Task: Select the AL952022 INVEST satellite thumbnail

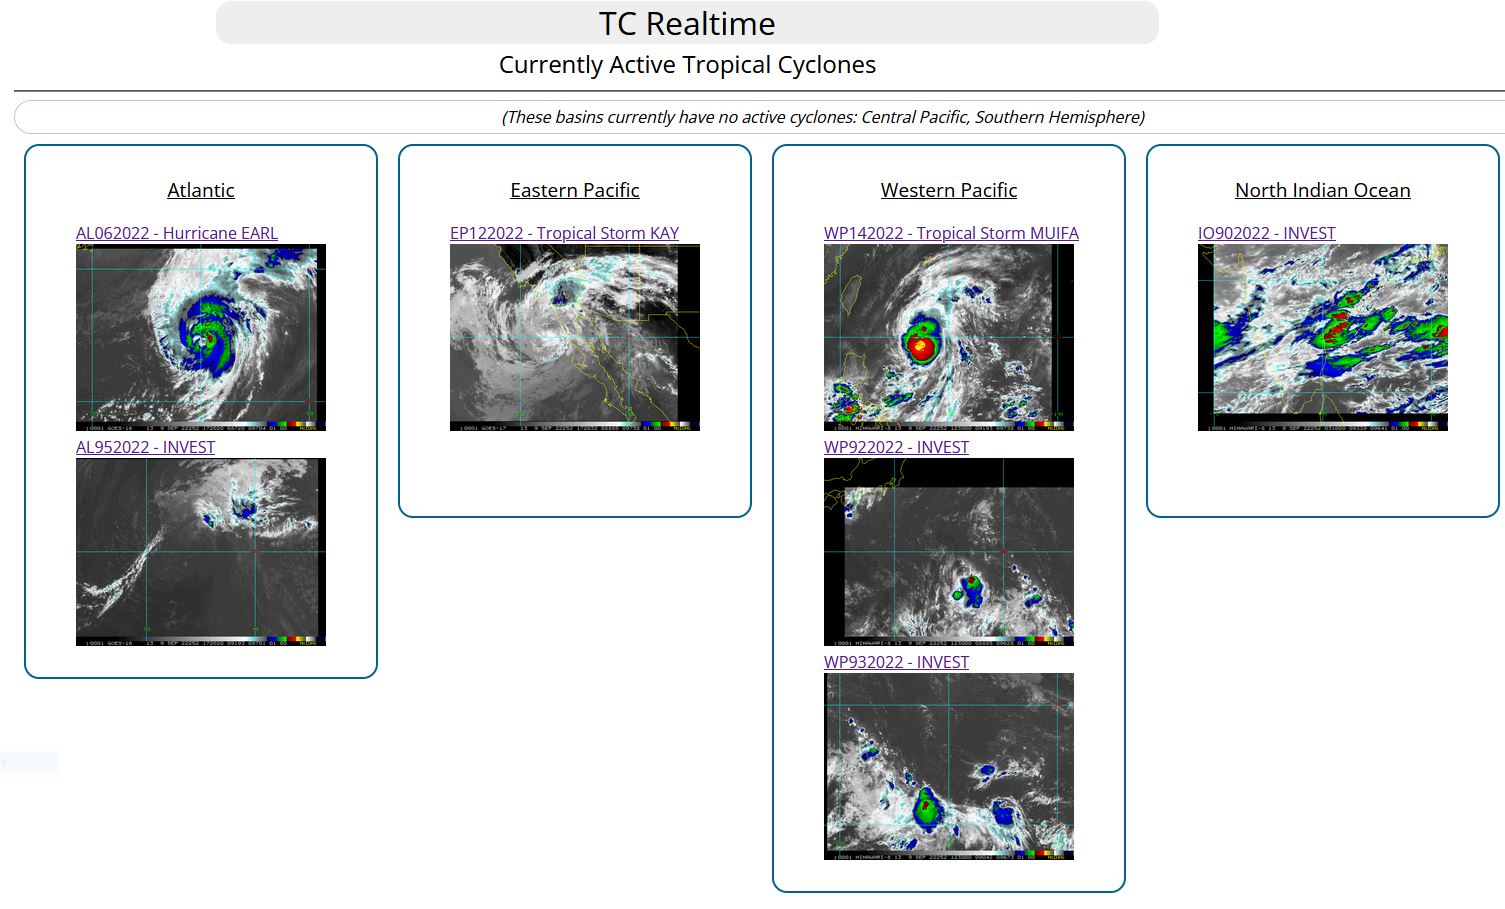Action: pyautogui.click(x=201, y=552)
